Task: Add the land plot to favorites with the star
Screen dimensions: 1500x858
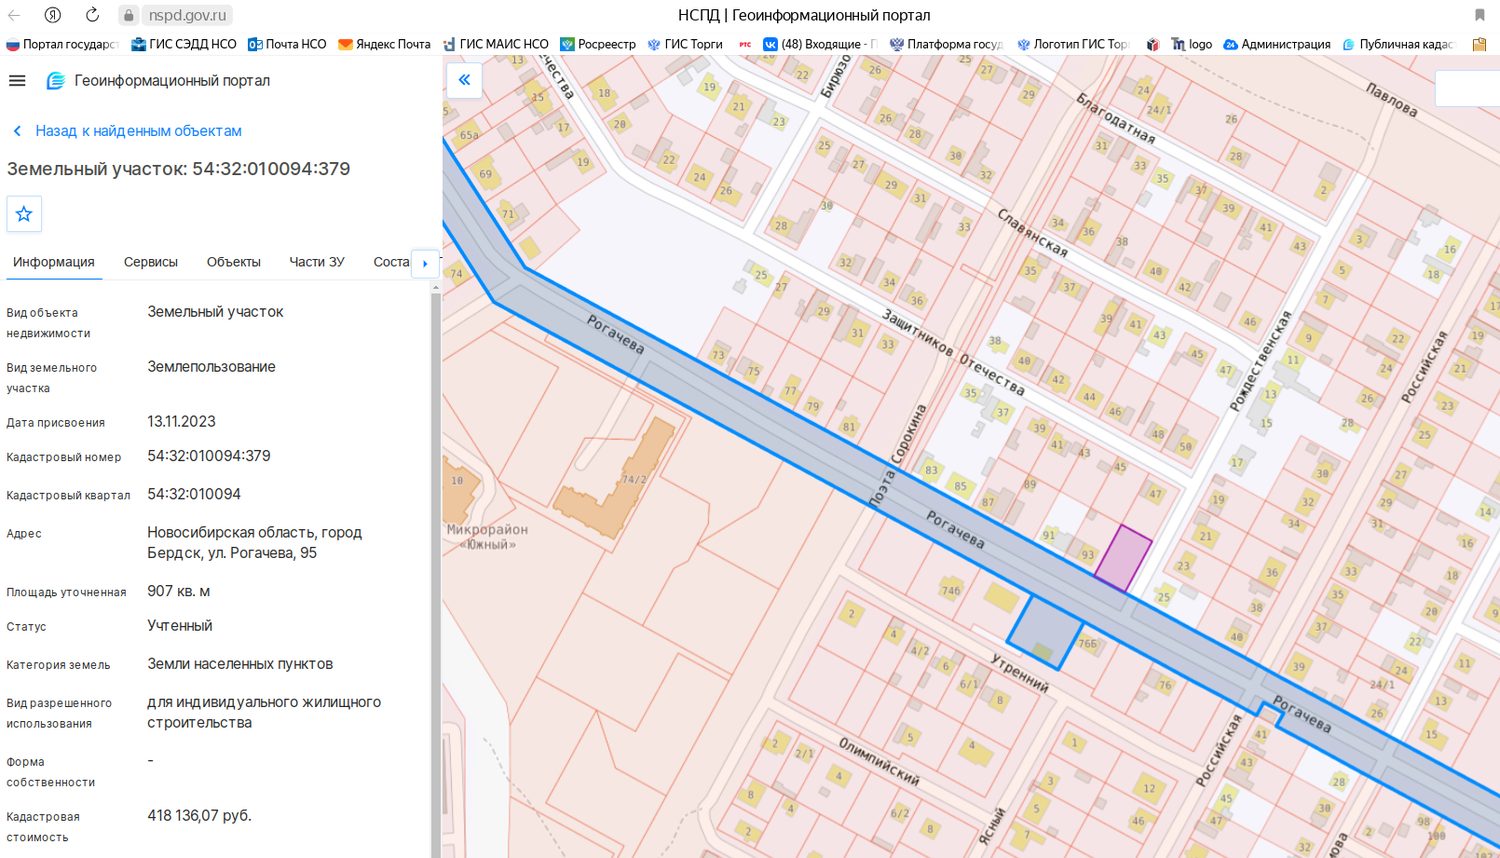Action: (x=24, y=214)
